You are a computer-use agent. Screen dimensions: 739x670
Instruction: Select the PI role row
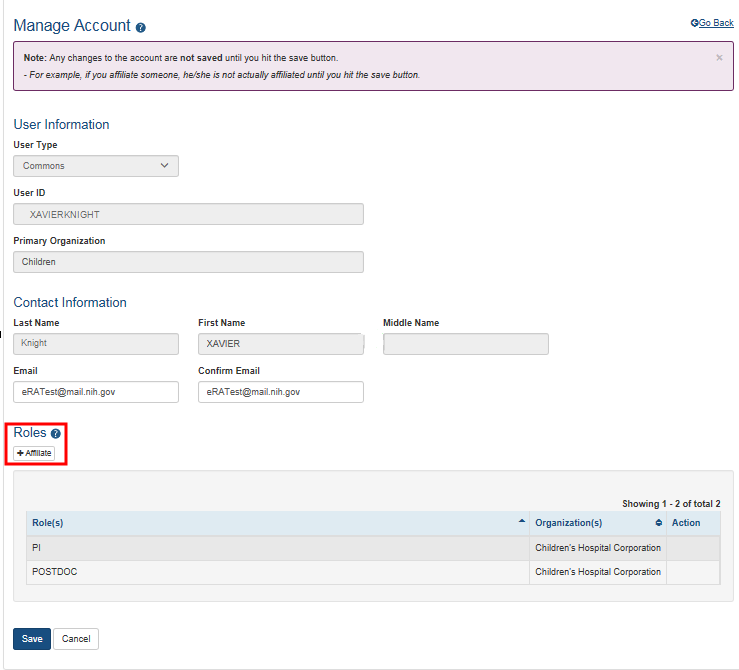pyautogui.click(x=277, y=548)
